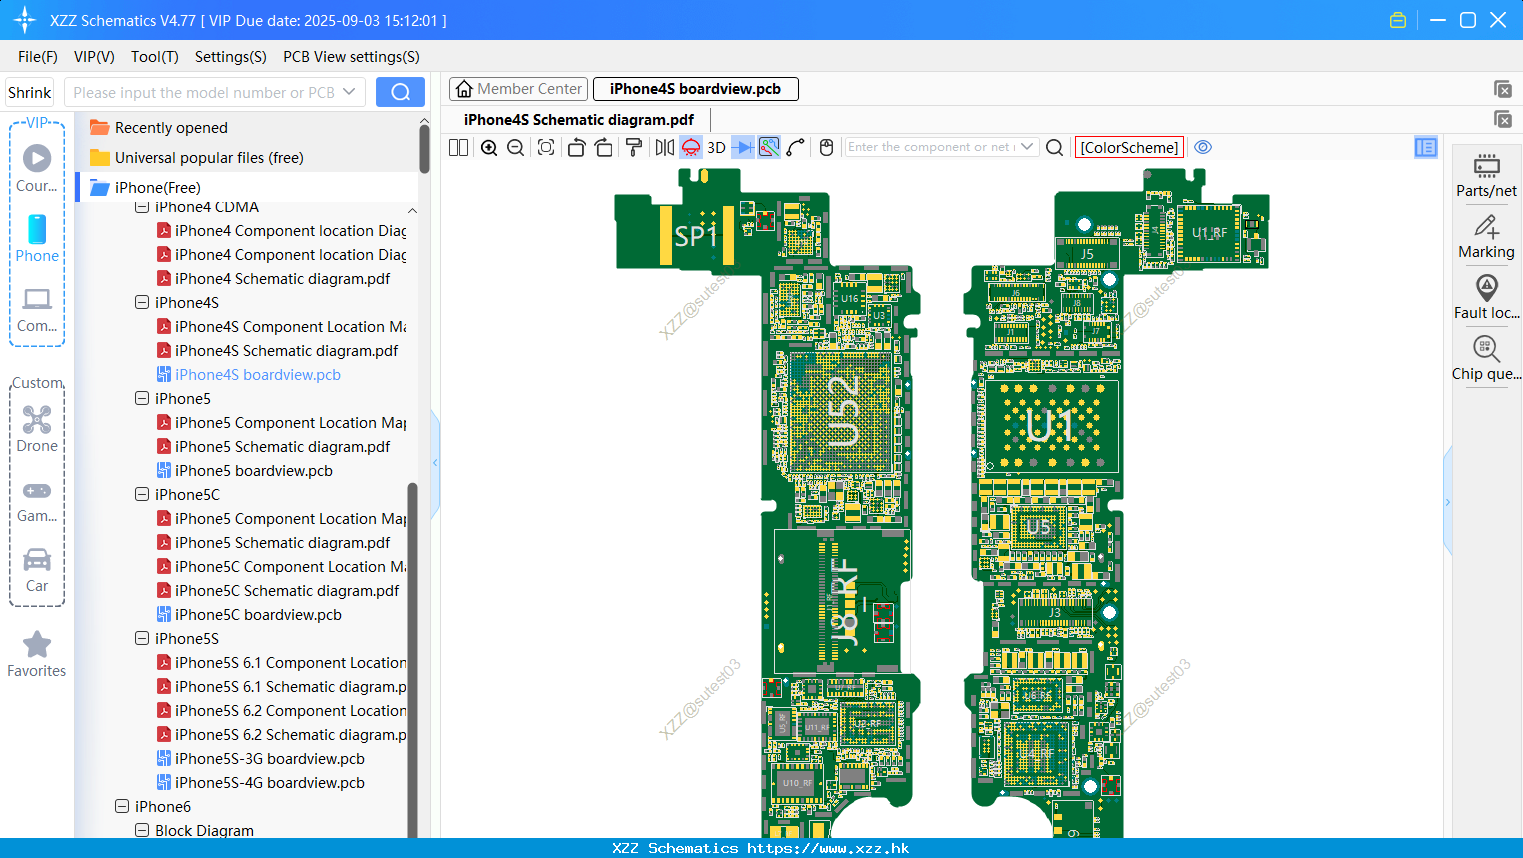Zoom in on the board view
Screen dimensions: 1523x858
pos(489,147)
